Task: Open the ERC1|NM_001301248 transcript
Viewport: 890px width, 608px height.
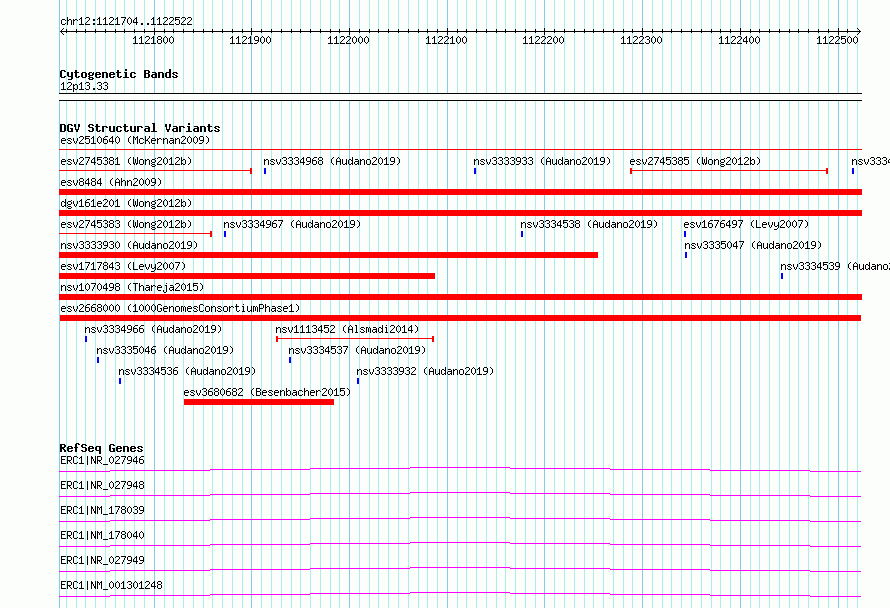Action: [x=111, y=585]
